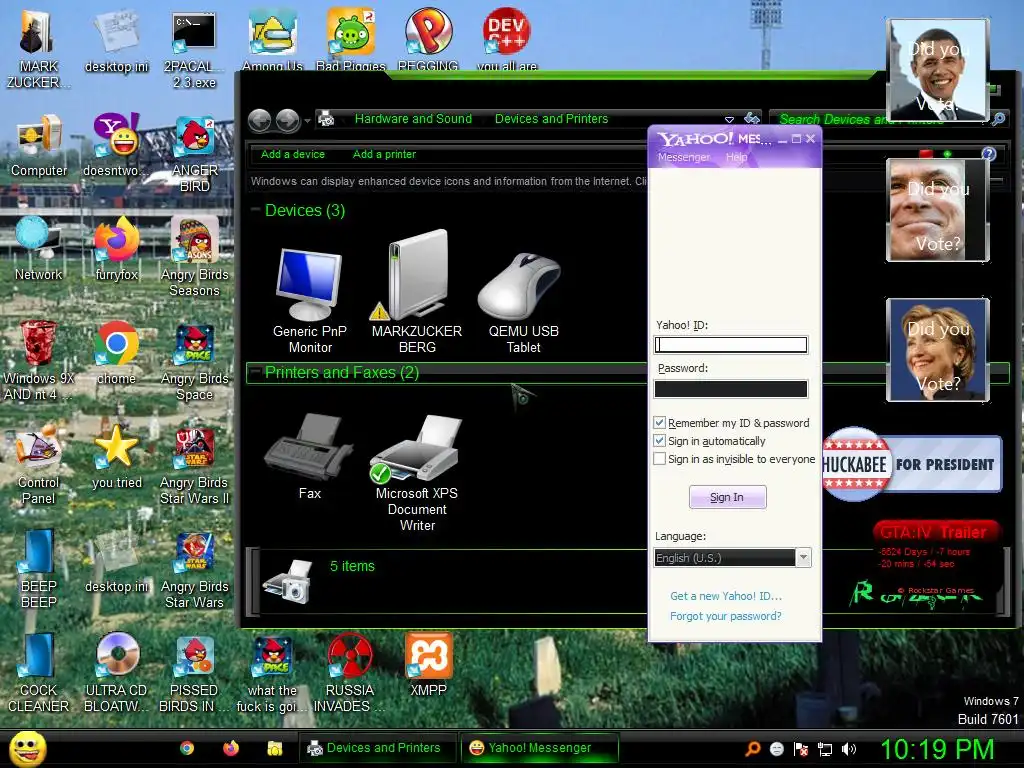Viewport: 1024px width, 768px height.
Task: Open recent pages dropdown beside Forward button
Action: tap(307, 121)
